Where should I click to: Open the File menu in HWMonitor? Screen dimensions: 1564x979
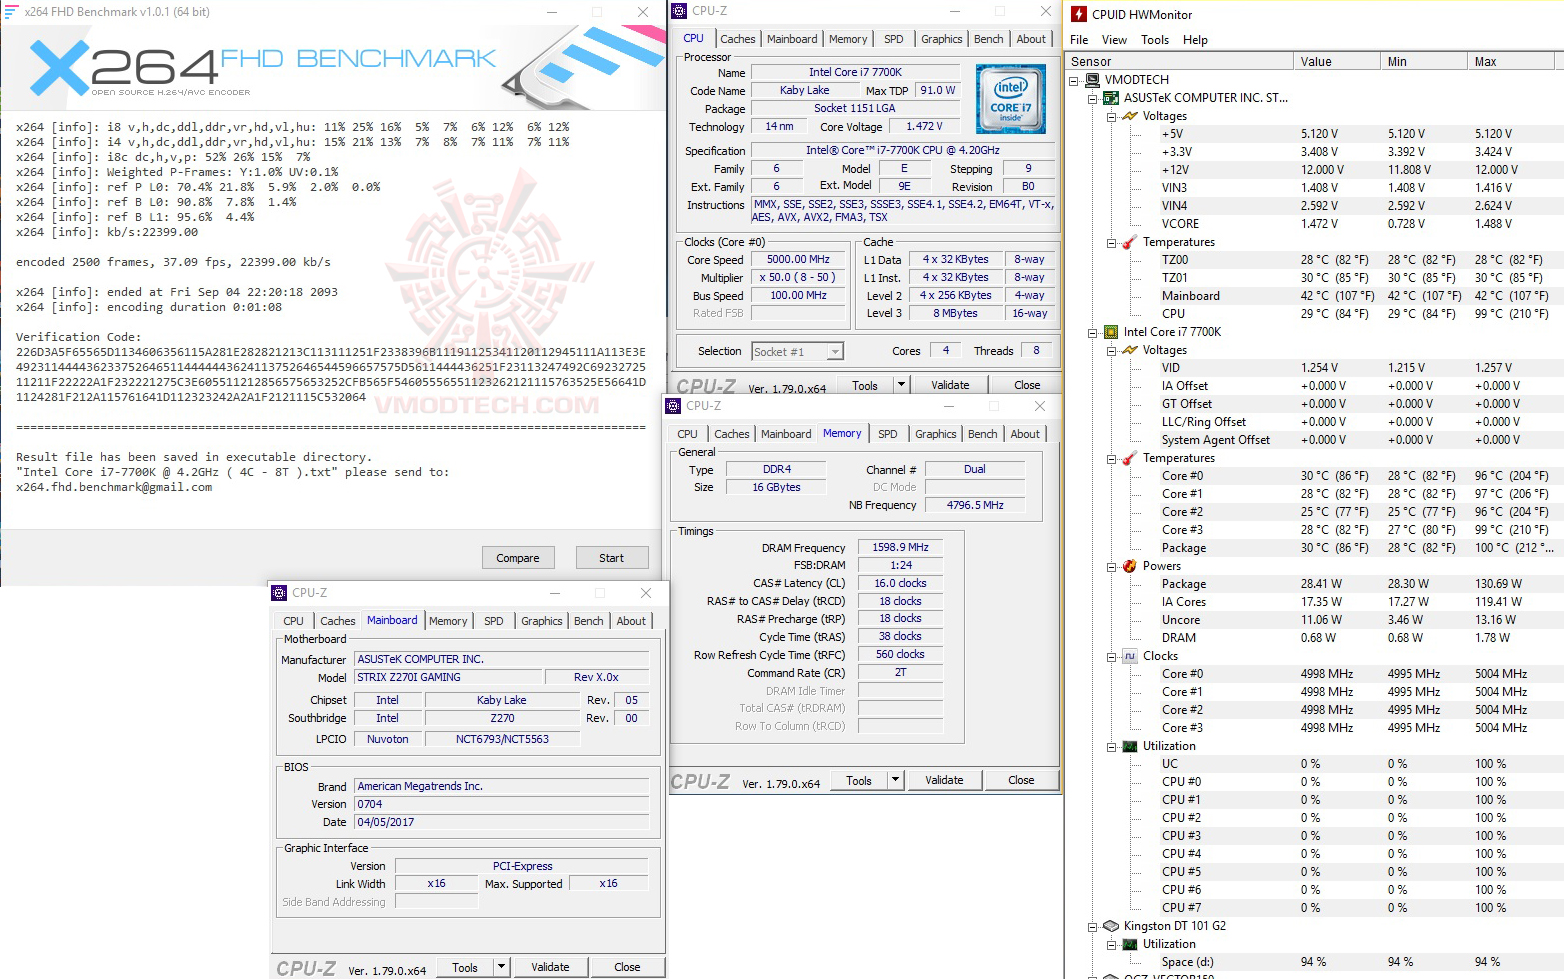point(1079,40)
